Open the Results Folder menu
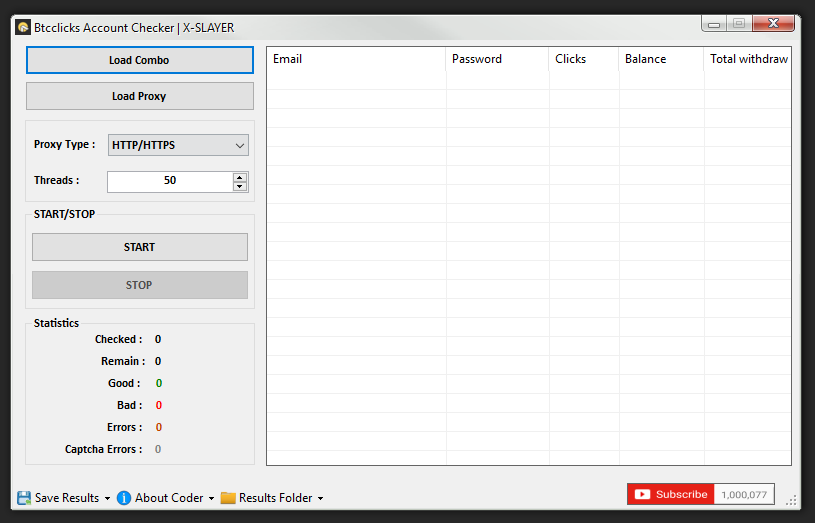Image resolution: width=815 pixels, height=523 pixels. pyautogui.click(x=275, y=498)
